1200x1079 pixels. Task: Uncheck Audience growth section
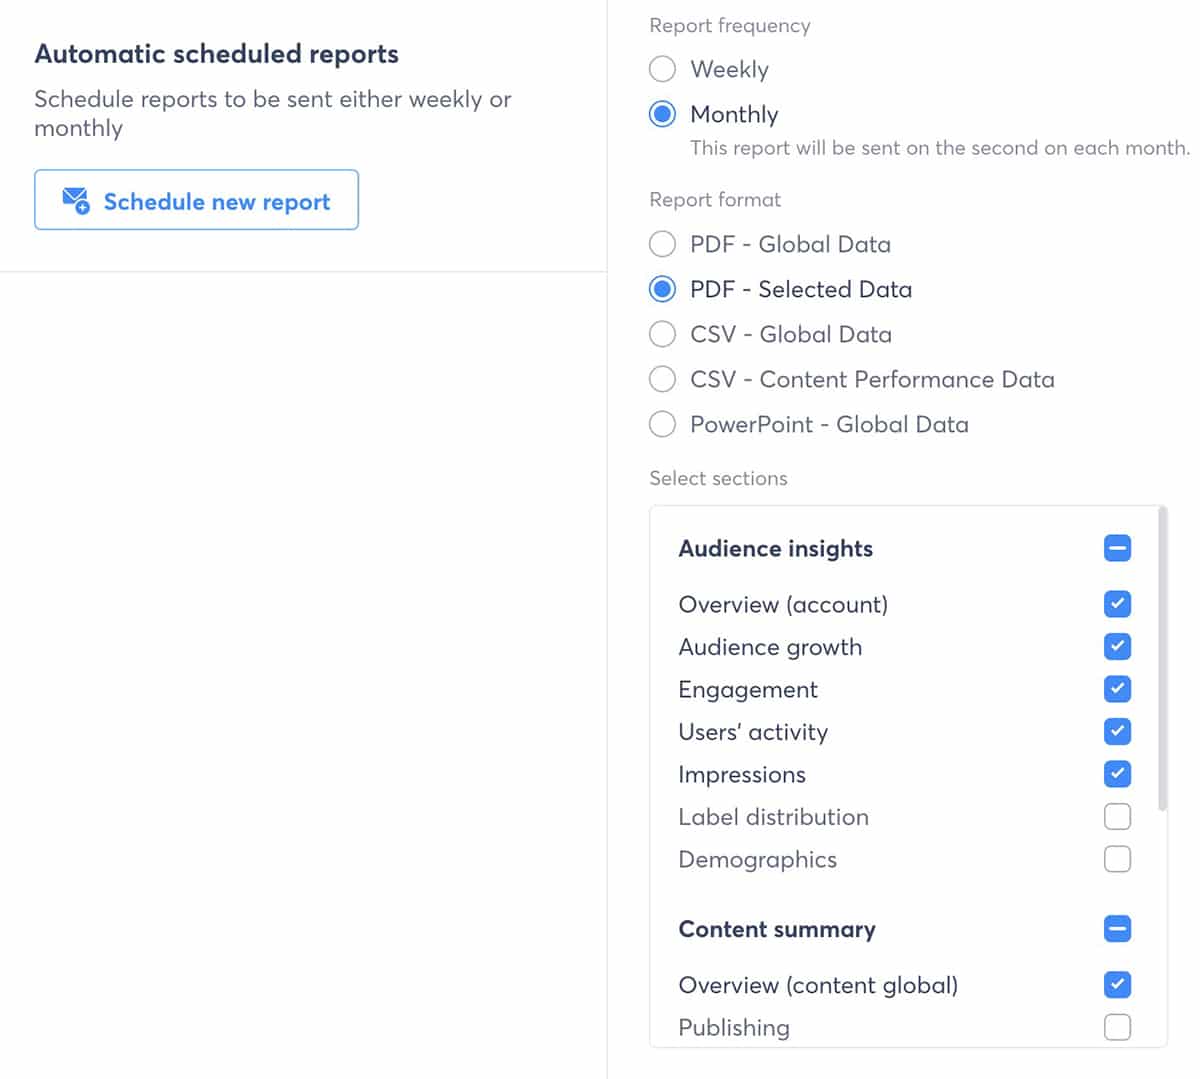1117,646
